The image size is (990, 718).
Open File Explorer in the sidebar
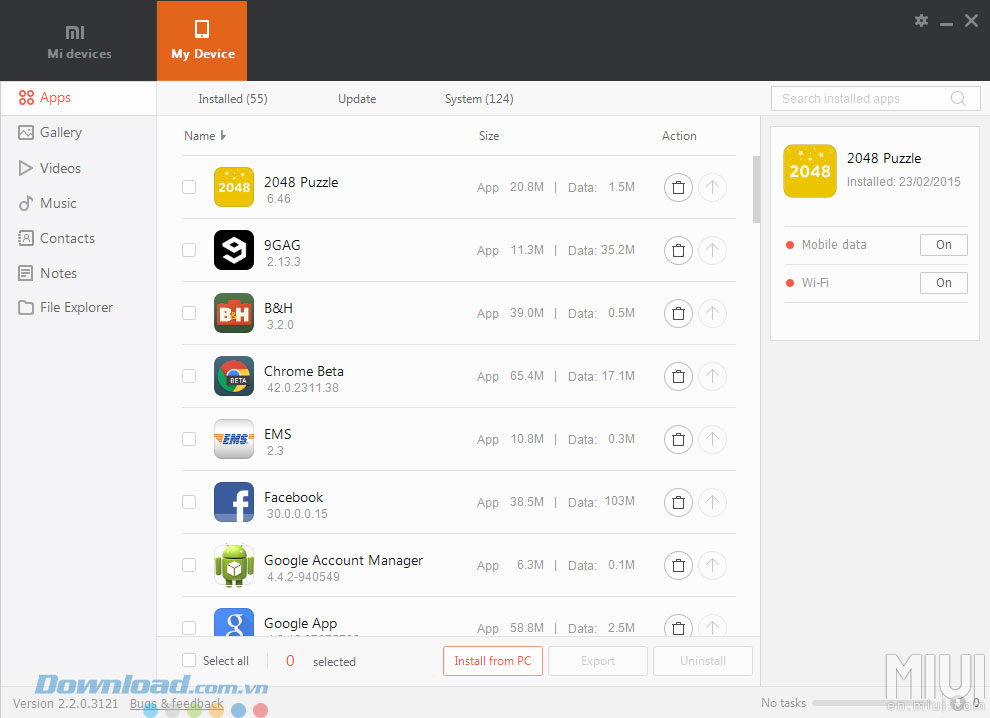pos(76,308)
